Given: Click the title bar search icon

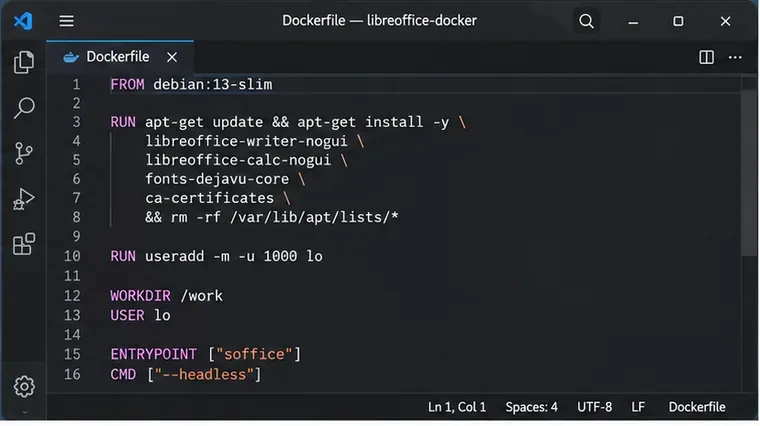Looking at the screenshot, I should click(586, 21).
